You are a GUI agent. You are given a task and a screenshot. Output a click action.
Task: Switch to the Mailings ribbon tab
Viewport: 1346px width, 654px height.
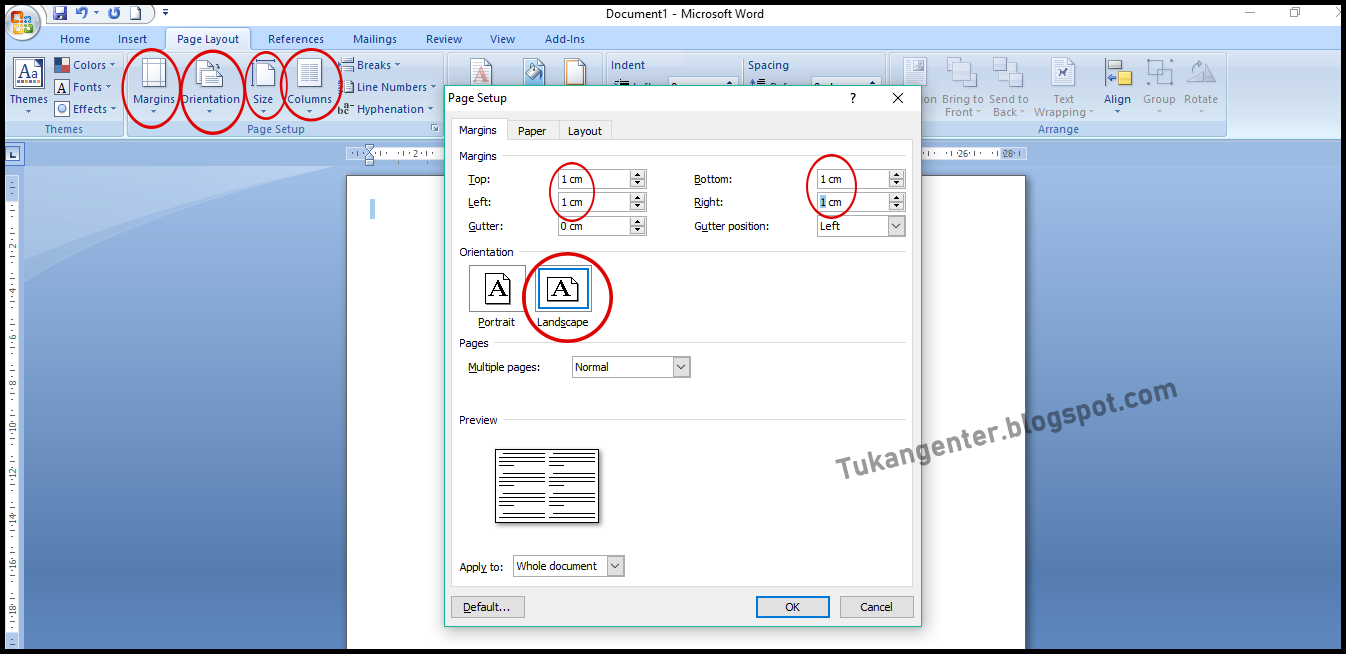point(375,39)
